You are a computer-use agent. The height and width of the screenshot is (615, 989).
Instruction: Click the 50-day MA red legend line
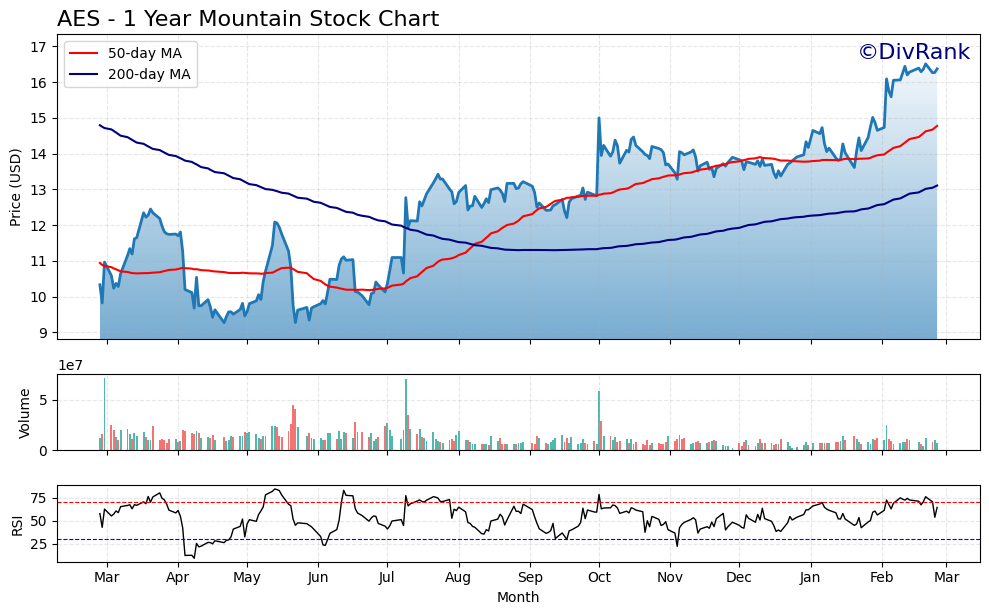click(x=85, y=54)
